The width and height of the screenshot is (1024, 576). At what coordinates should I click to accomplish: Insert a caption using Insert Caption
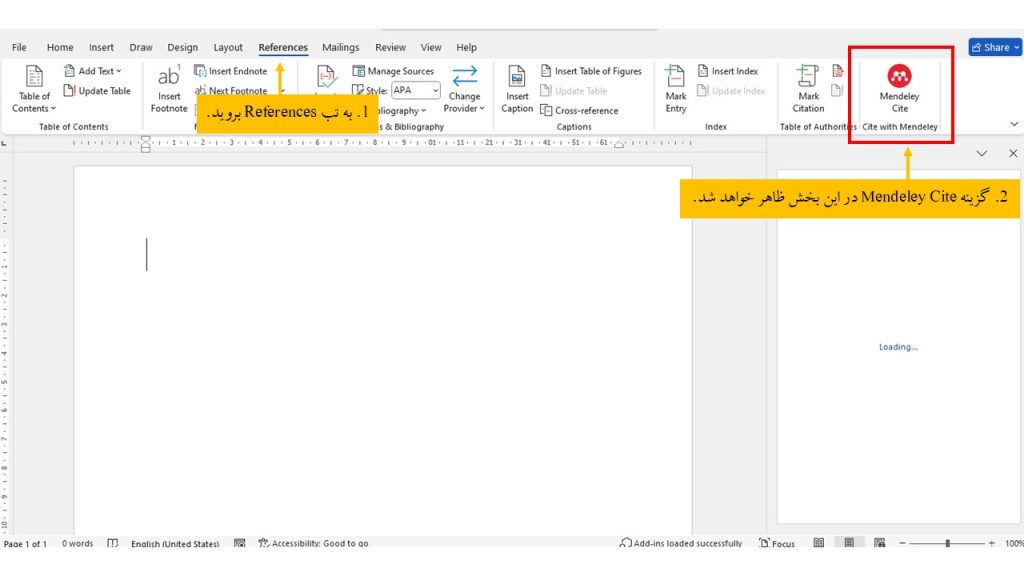(516, 90)
